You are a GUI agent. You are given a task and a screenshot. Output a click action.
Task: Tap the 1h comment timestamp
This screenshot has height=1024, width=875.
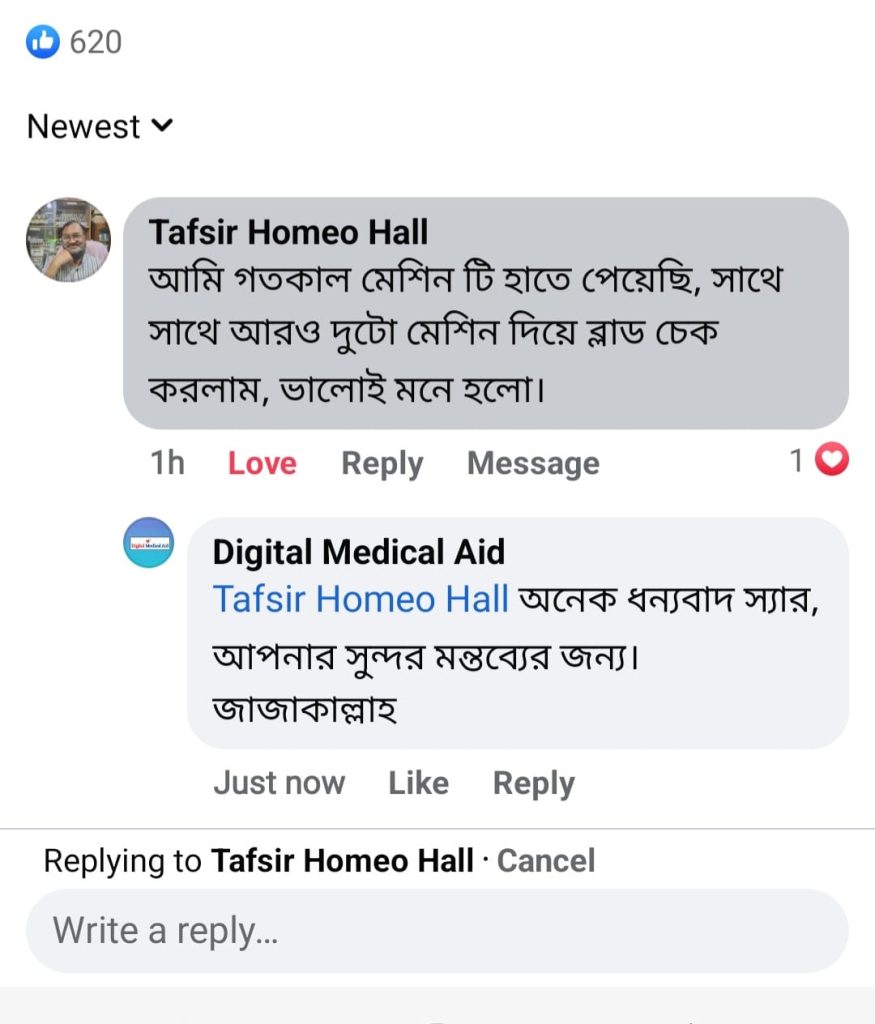167,463
